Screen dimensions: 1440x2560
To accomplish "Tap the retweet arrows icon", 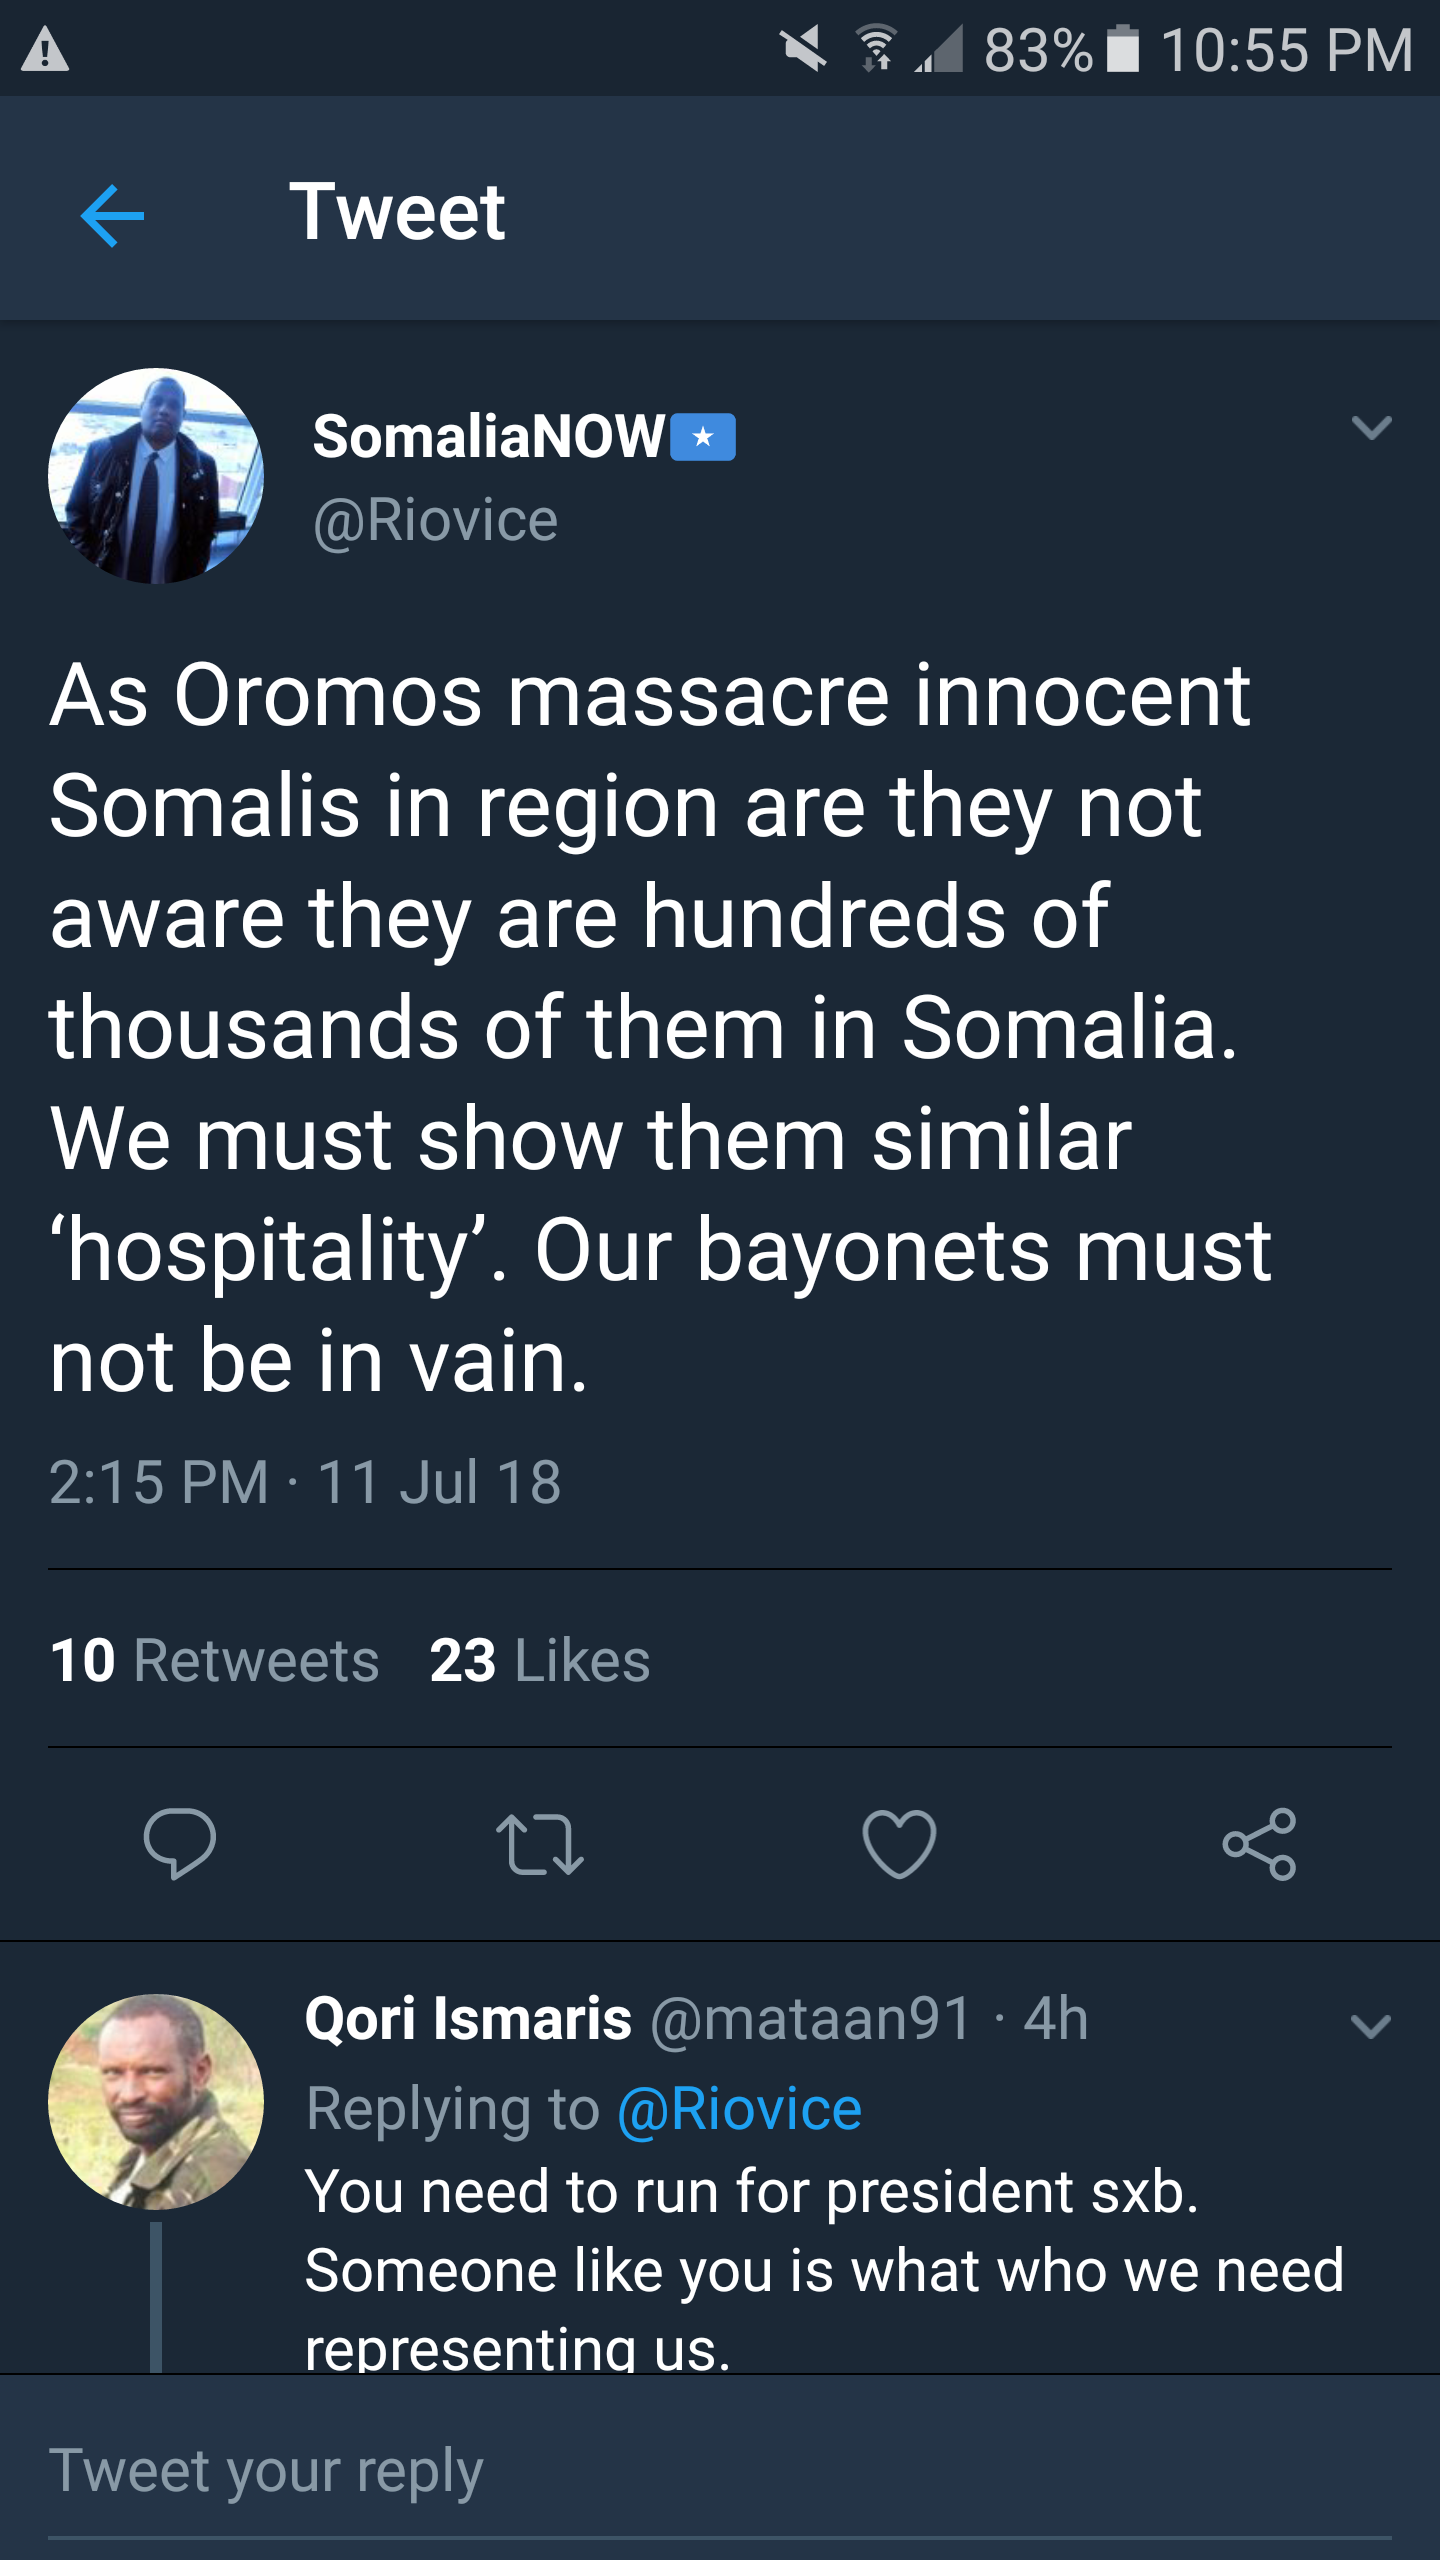I will tap(540, 1844).
